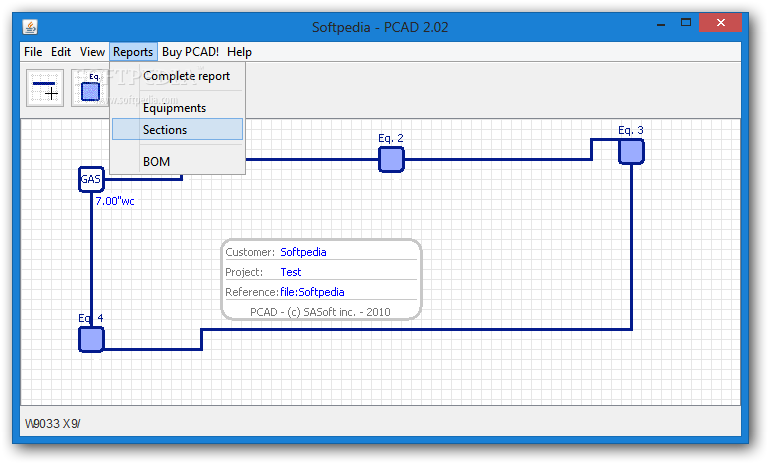This screenshot has width=769, height=464.
Task: Click the Java app icon in title bar
Action: [30, 27]
